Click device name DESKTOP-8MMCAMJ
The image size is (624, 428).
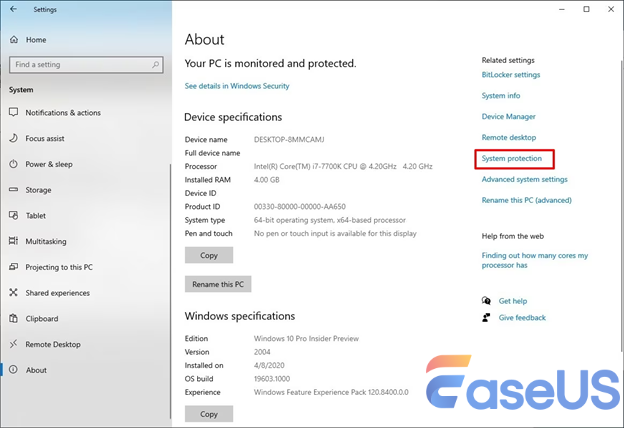click(289, 140)
